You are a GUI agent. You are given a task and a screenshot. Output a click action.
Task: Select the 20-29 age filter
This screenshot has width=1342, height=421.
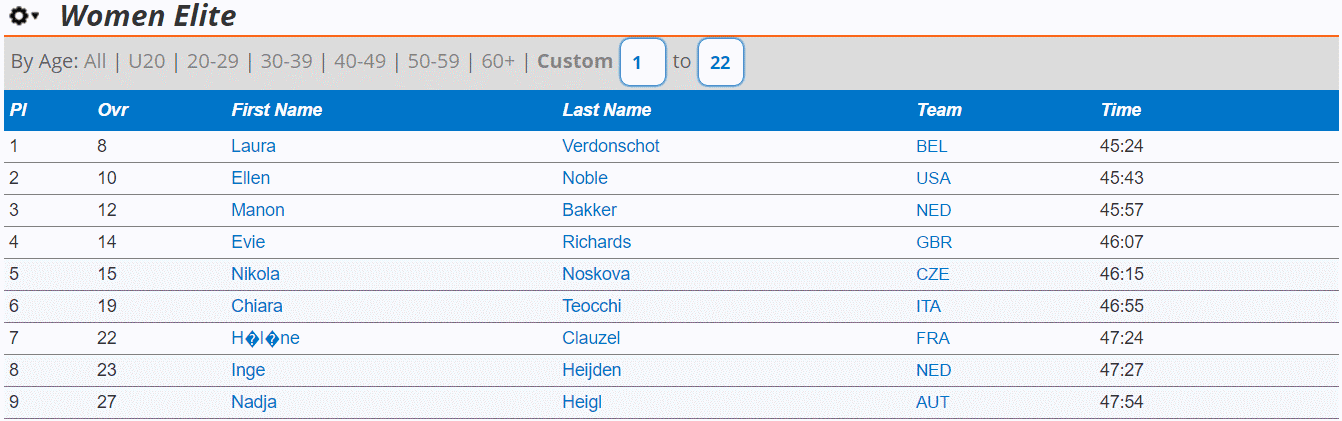tap(213, 62)
